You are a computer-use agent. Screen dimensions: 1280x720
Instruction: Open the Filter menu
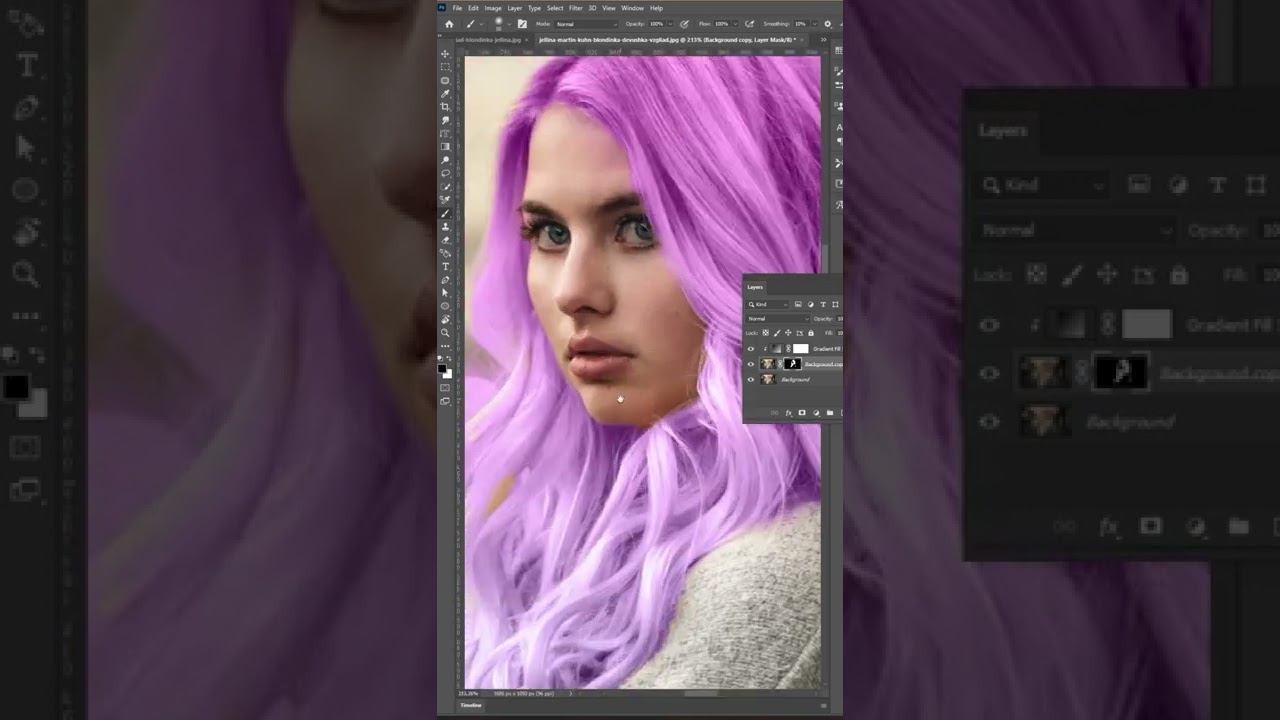[x=576, y=8]
